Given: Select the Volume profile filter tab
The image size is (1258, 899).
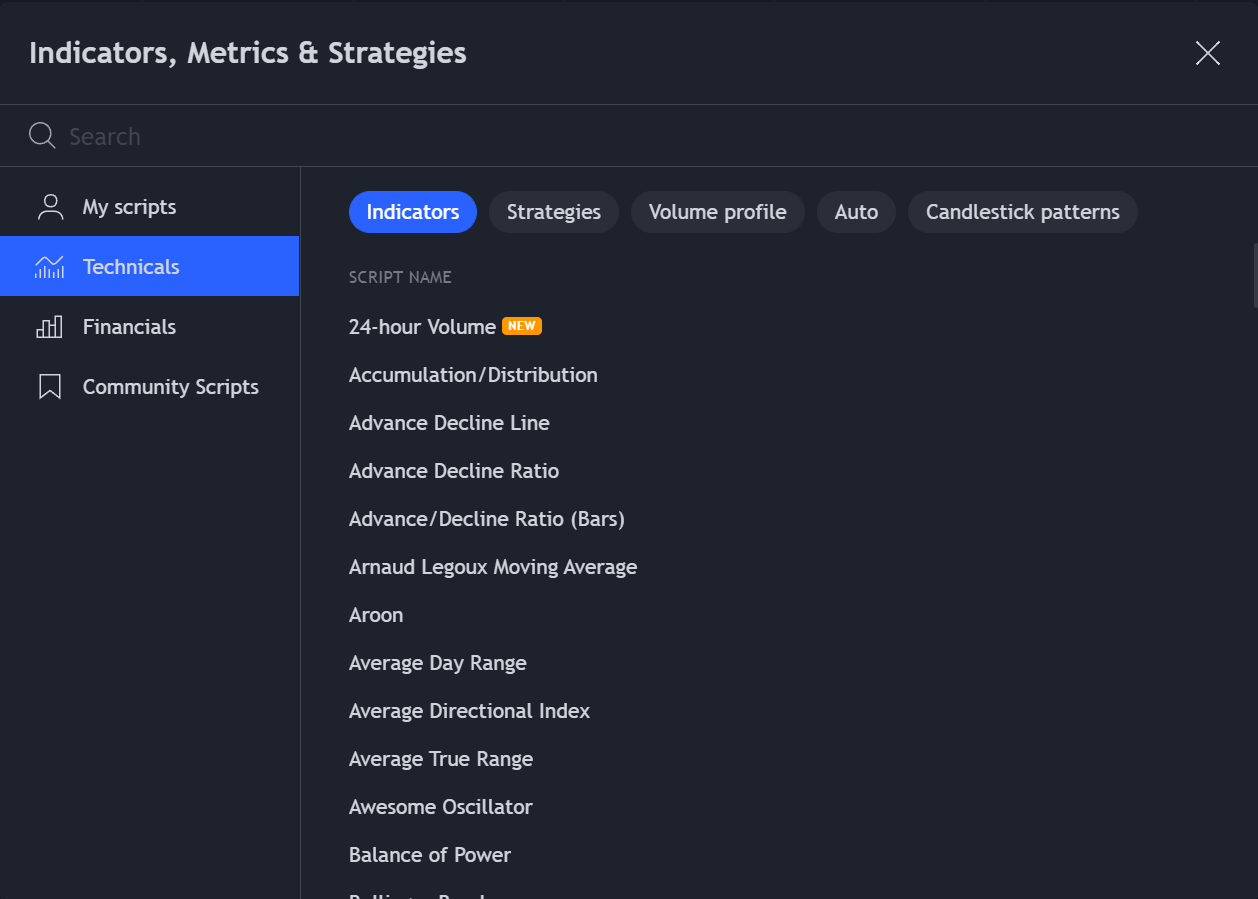Looking at the screenshot, I should (717, 212).
